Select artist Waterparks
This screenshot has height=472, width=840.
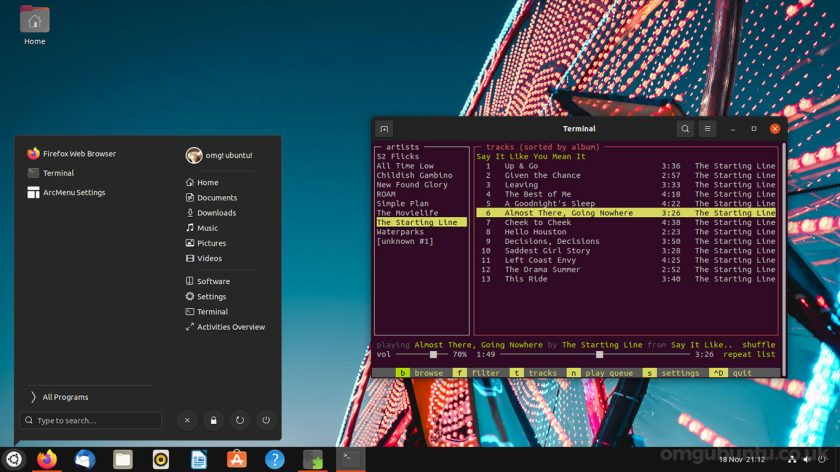[400, 232]
